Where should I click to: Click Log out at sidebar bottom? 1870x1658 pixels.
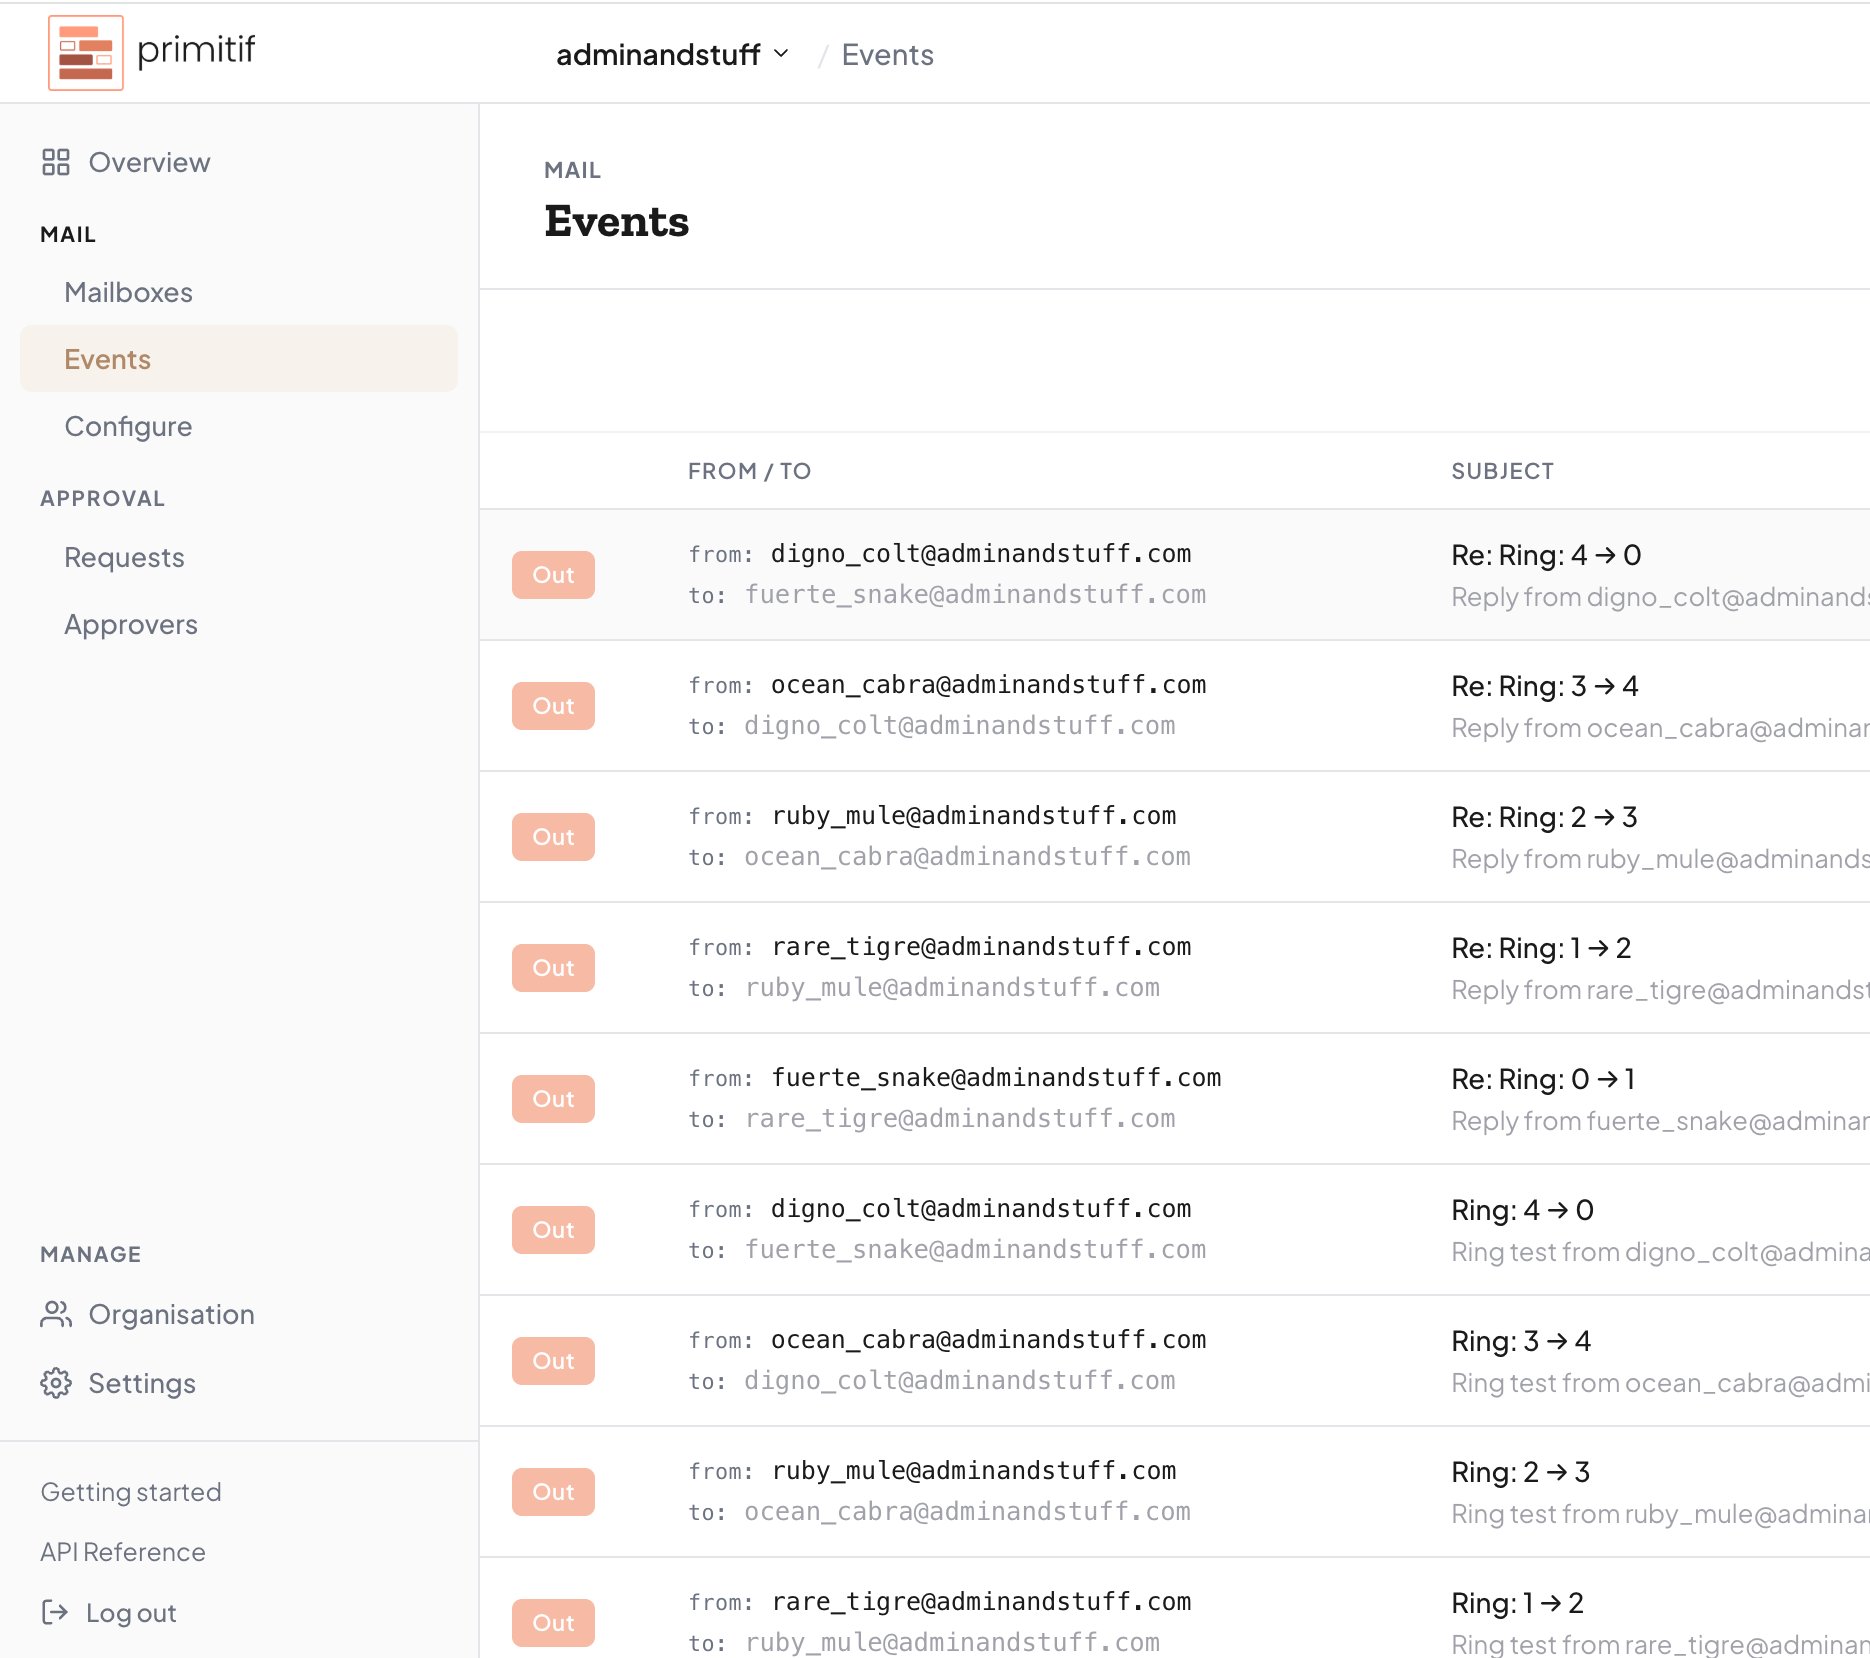tap(130, 1612)
